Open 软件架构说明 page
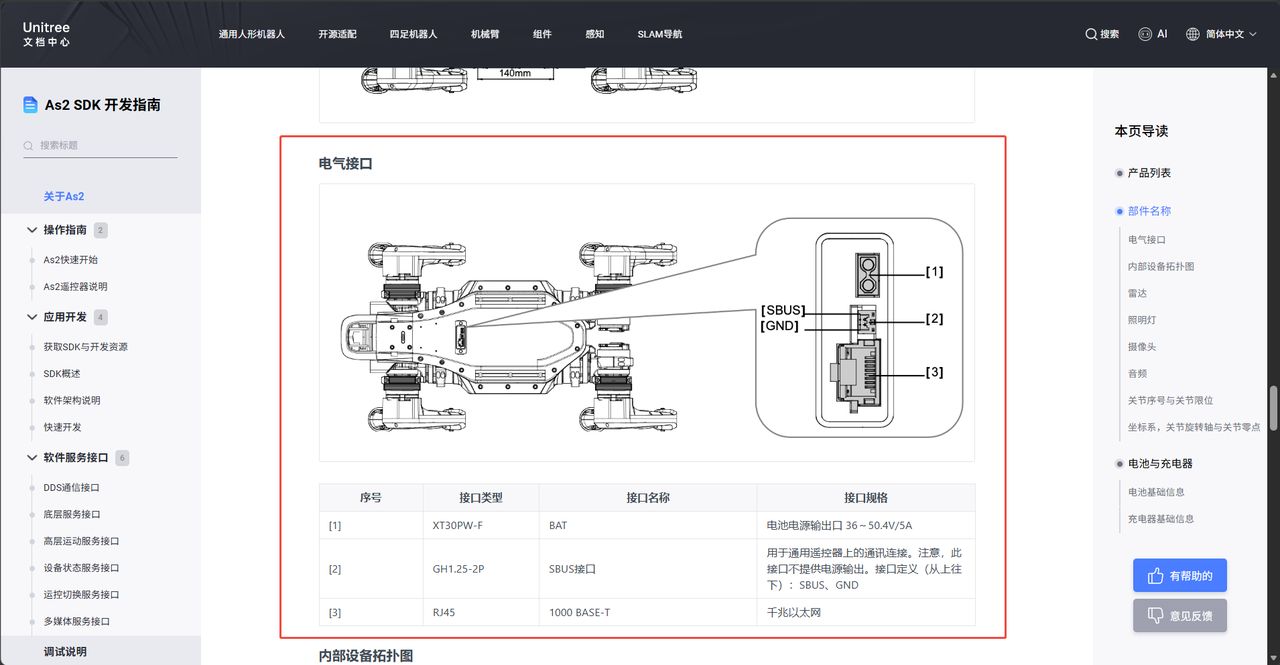1280x665 pixels. (x=72, y=401)
